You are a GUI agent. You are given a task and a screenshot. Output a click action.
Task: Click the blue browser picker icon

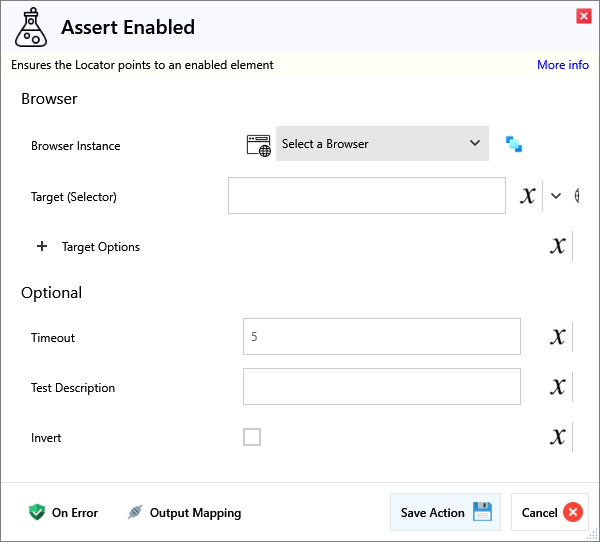[x=514, y=144]
